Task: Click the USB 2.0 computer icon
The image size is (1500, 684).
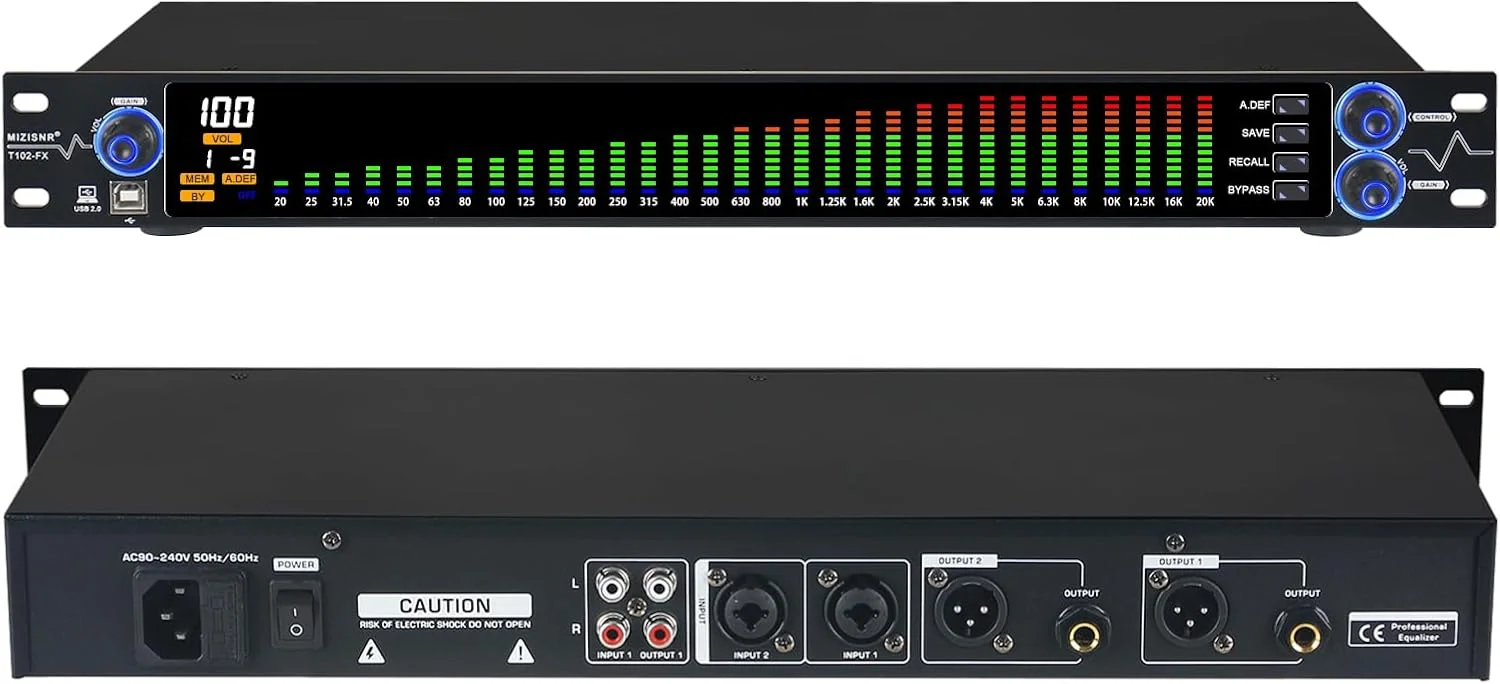Action: (x=88, y=193)
